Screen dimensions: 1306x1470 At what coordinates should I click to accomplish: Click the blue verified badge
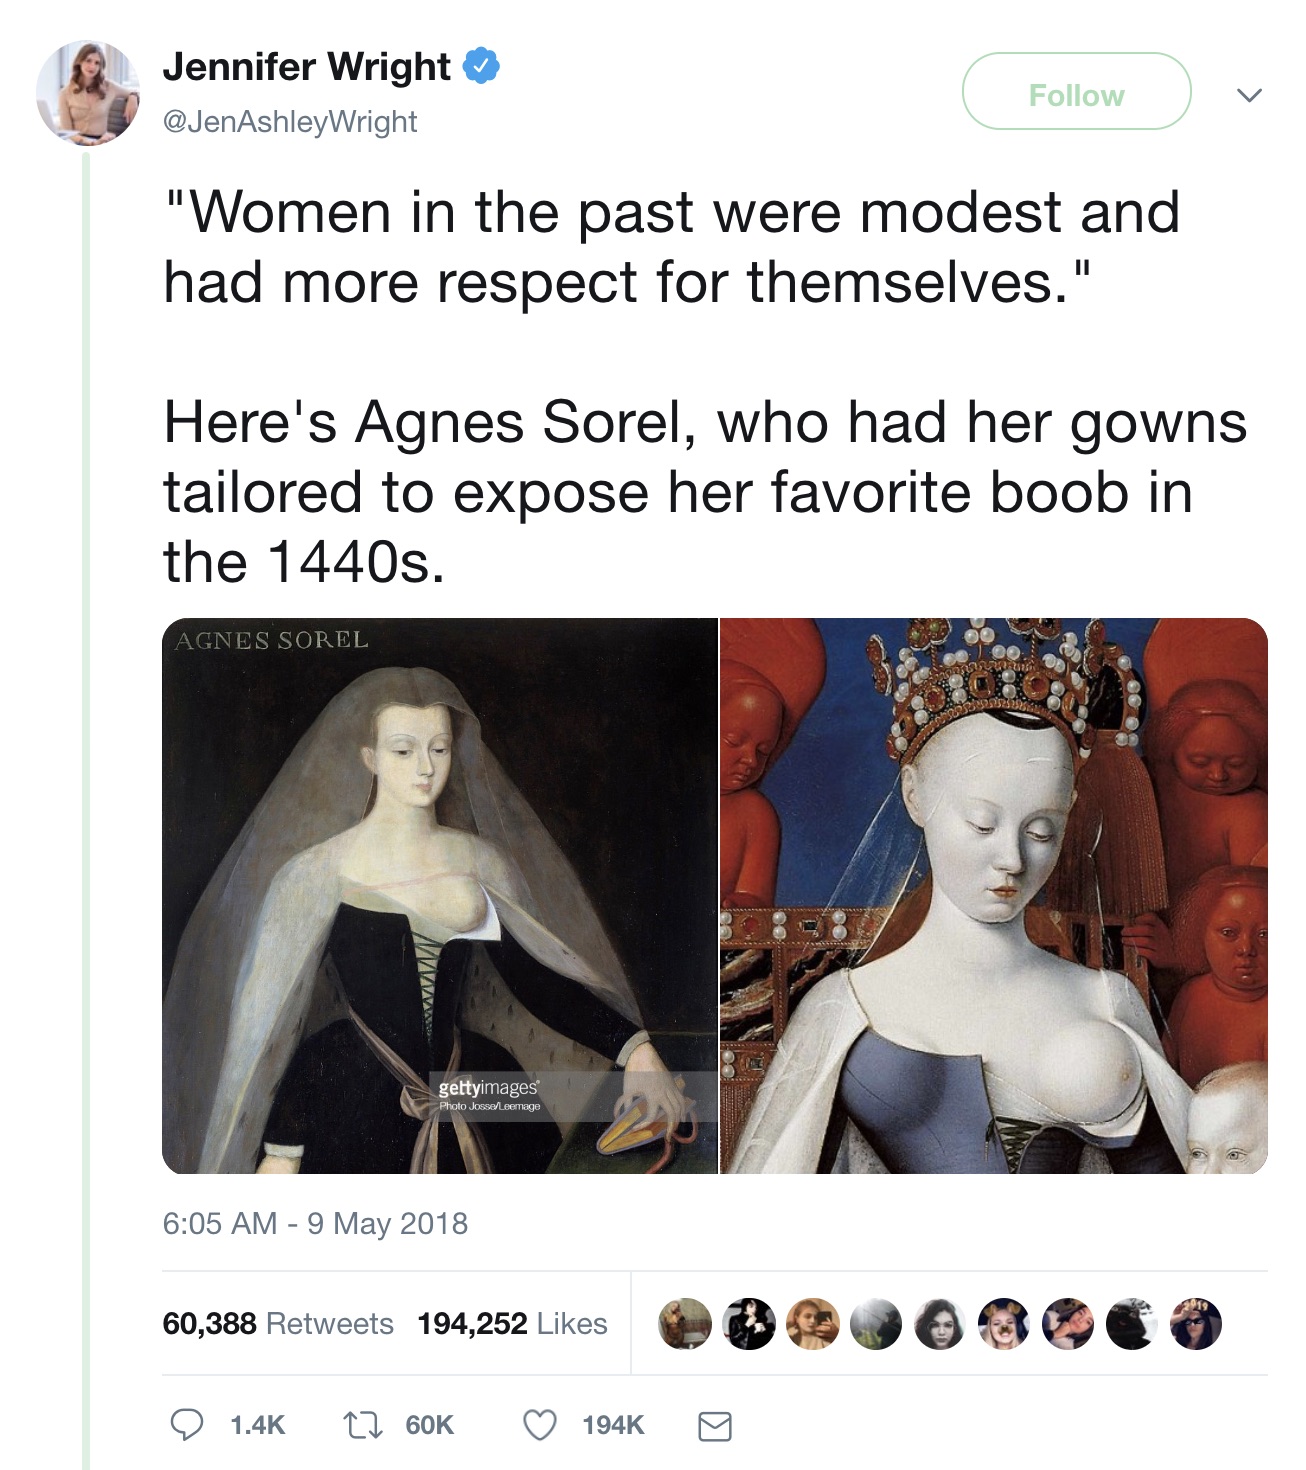(x=481, y=66)
